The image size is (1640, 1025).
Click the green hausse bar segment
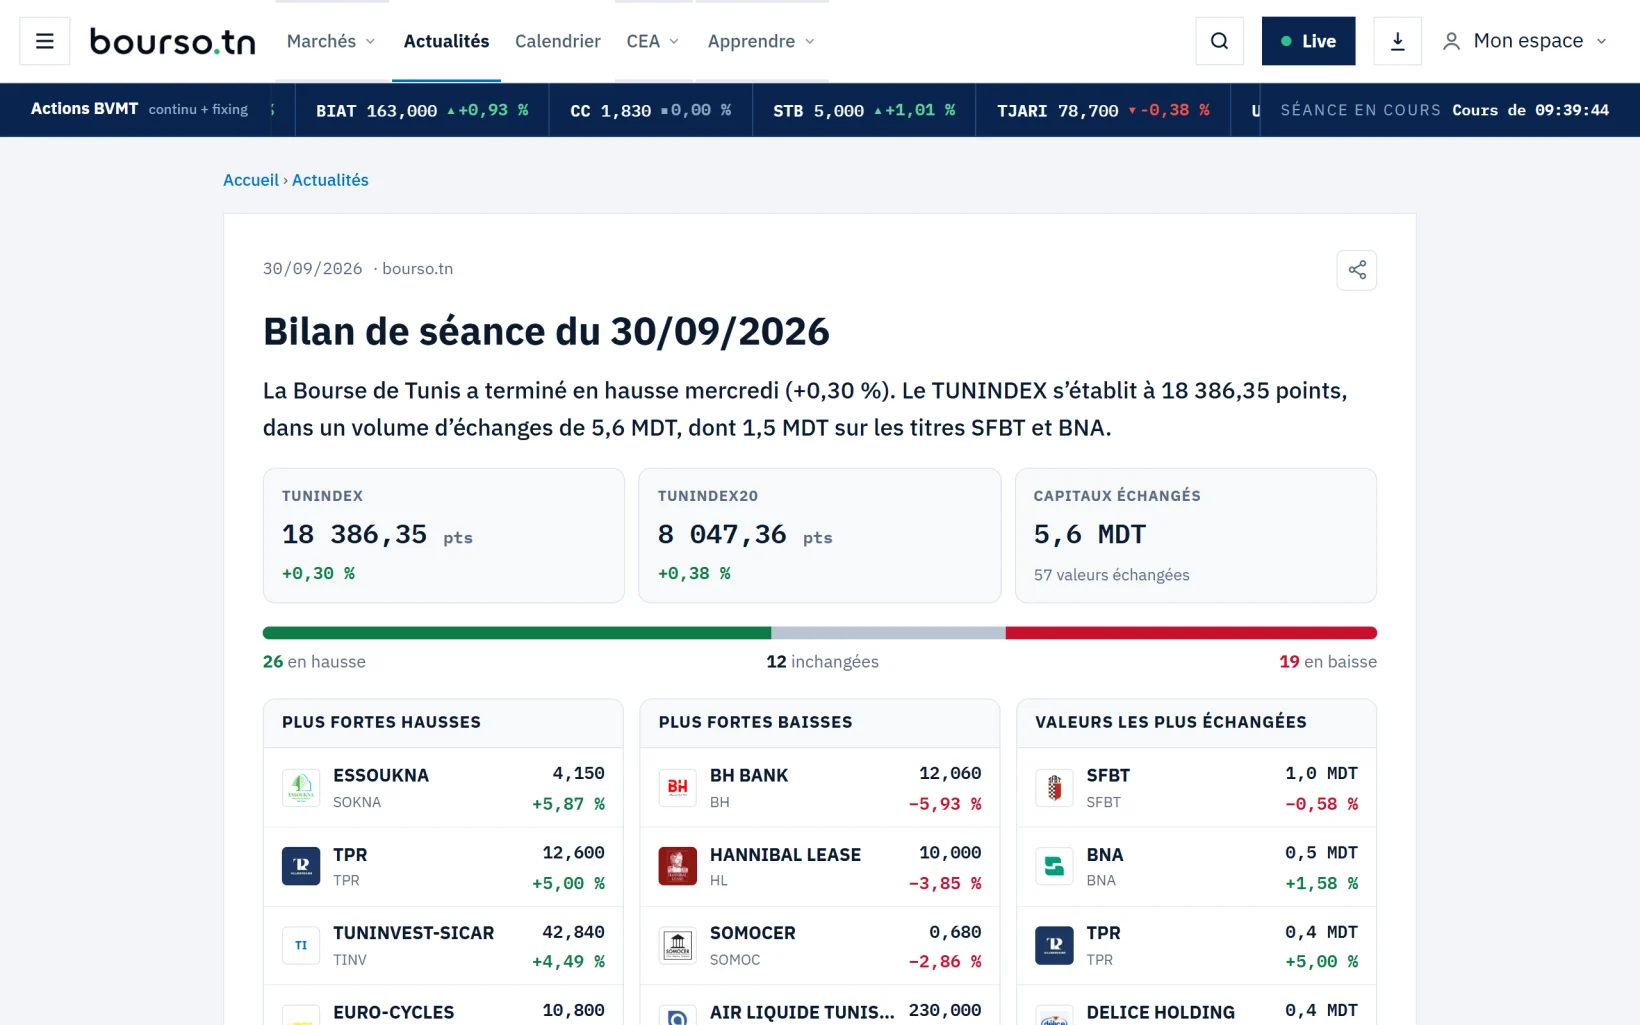click(x=517, y=633)
